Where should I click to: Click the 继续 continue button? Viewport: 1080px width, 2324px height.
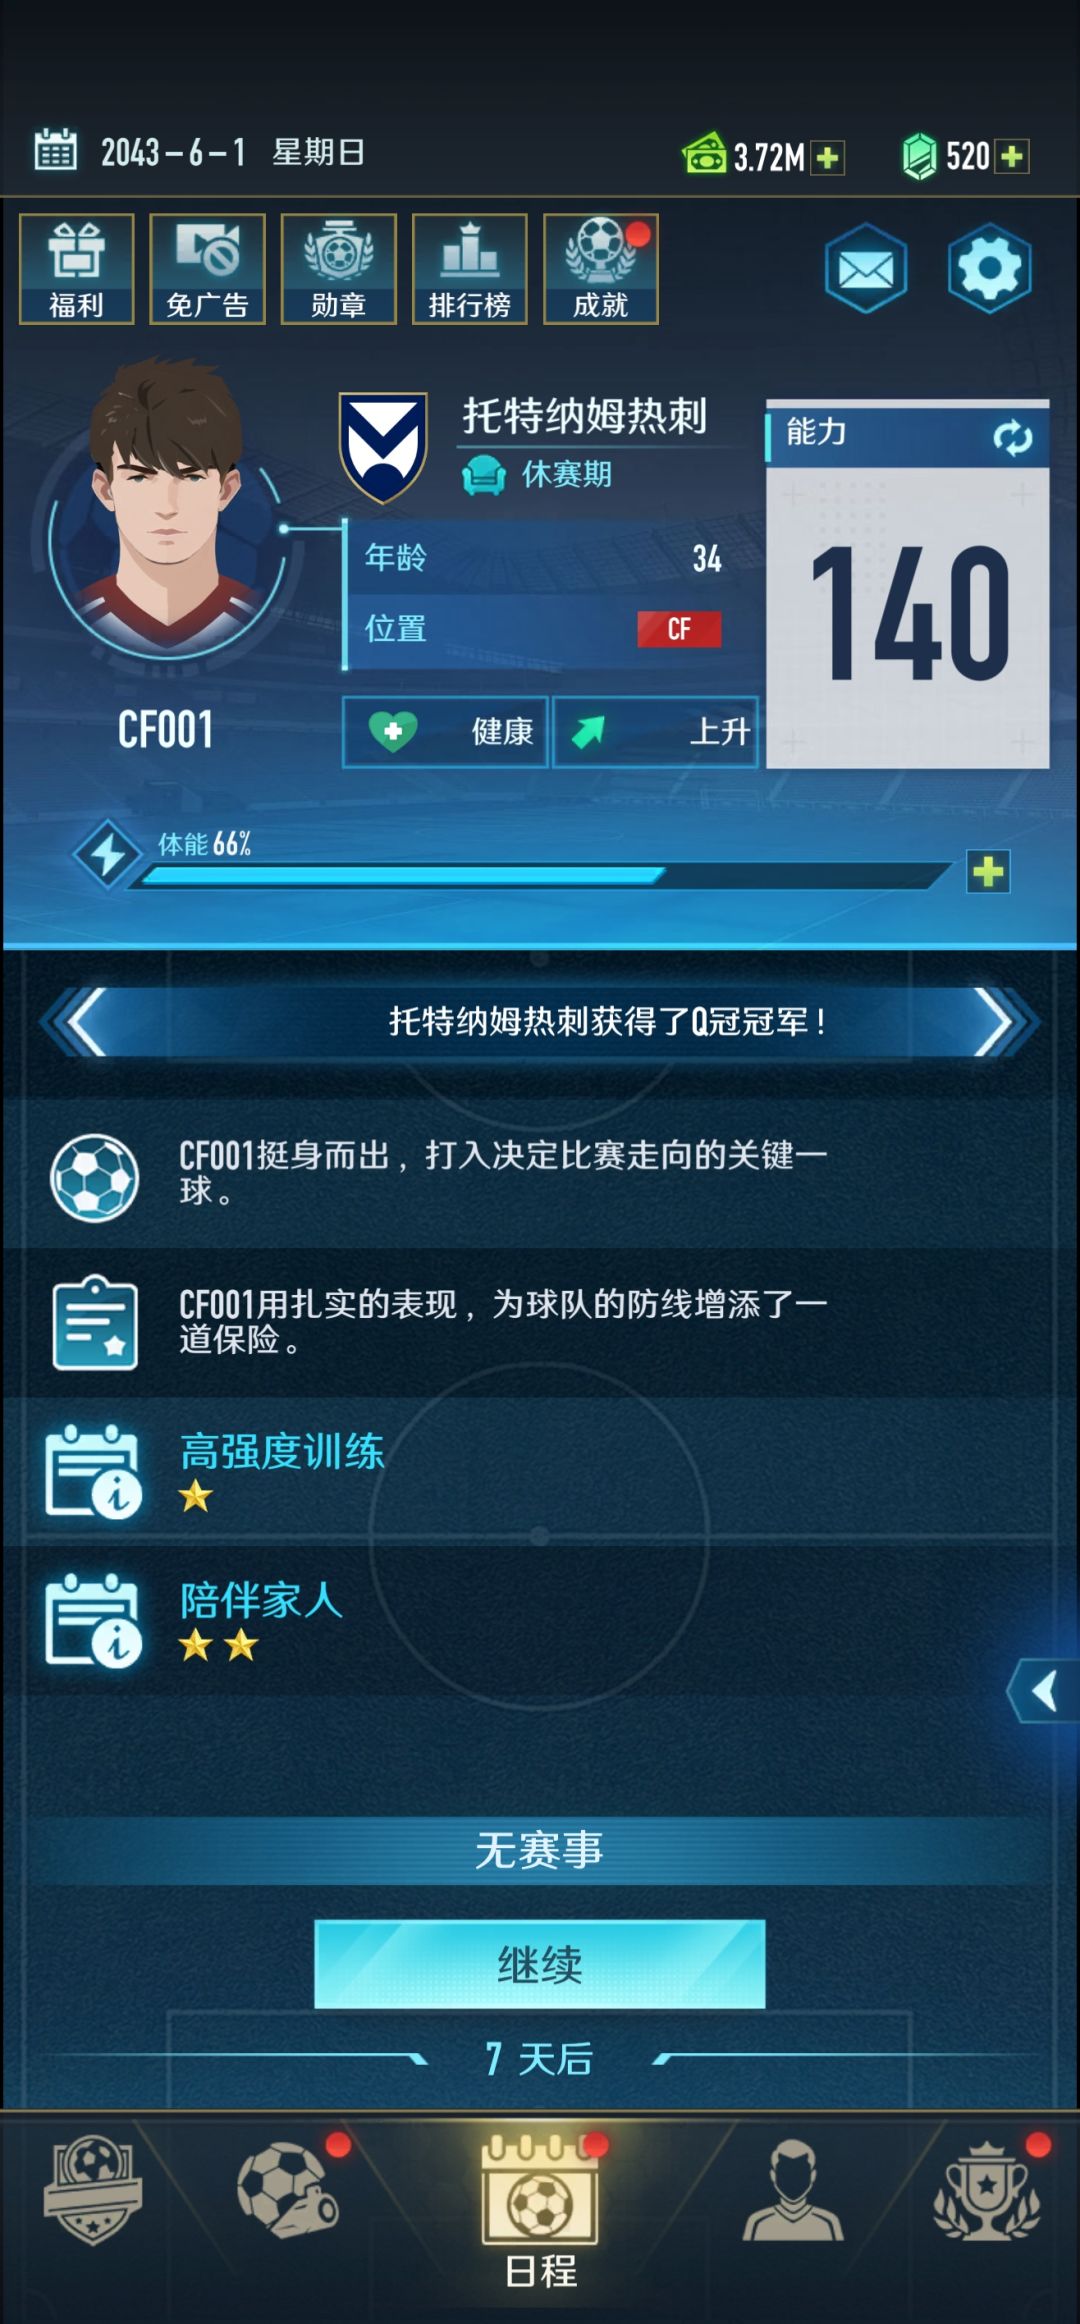click(x=540, y=1964)
